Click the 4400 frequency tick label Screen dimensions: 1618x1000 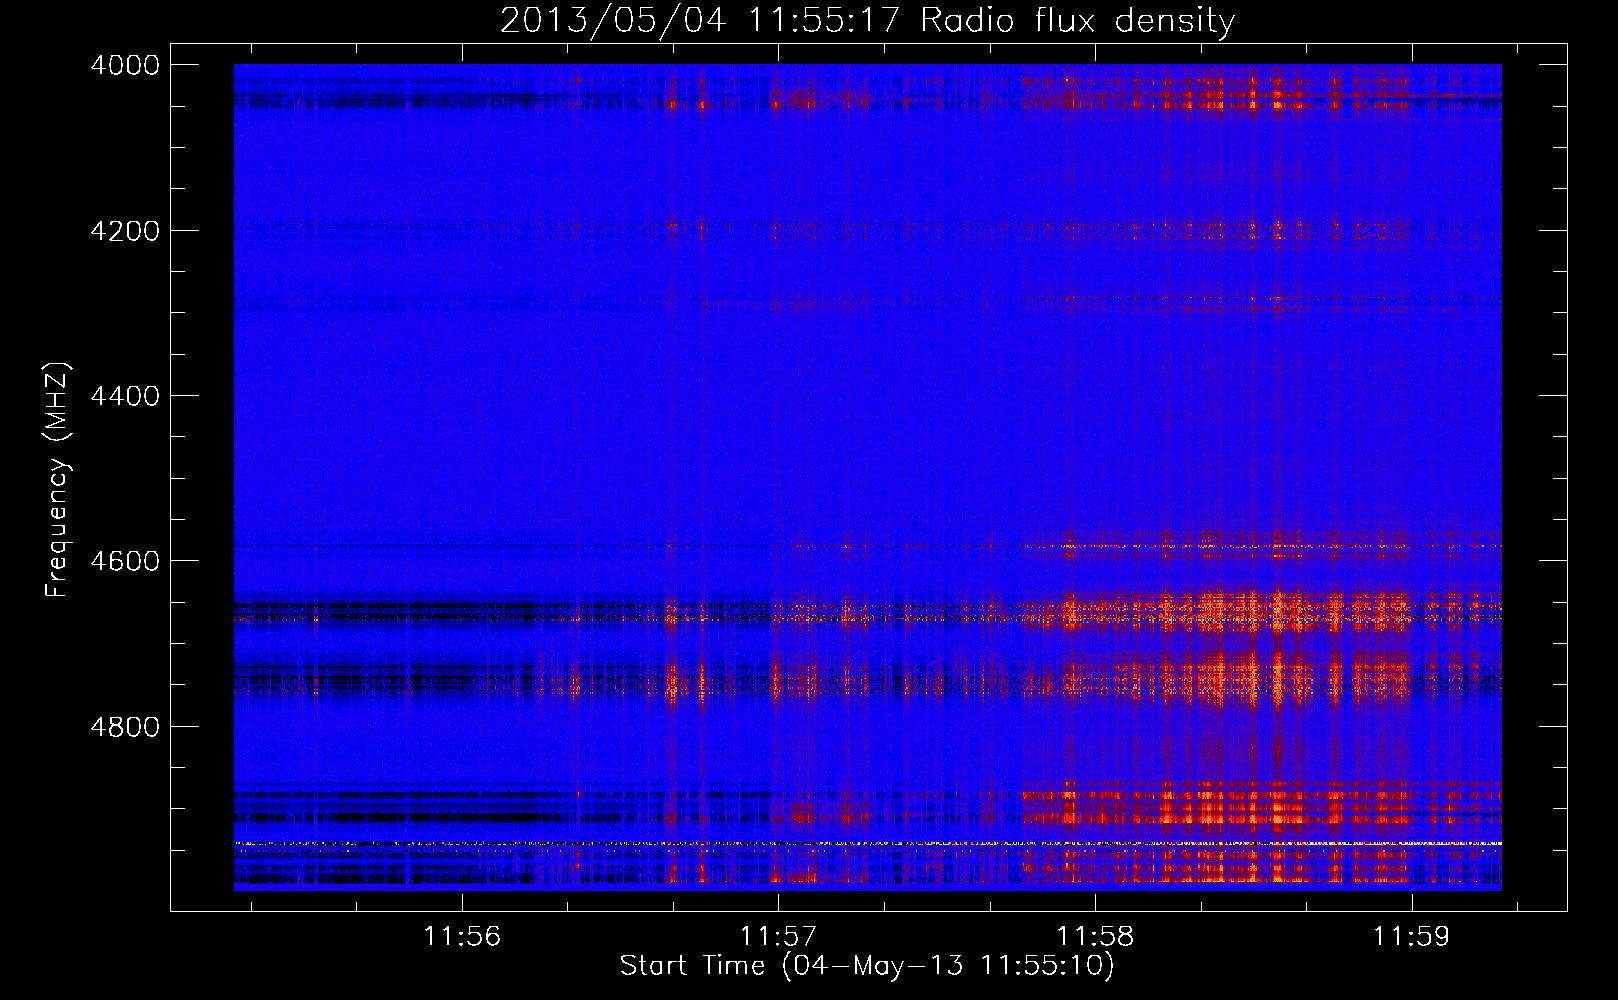point(125,396)
